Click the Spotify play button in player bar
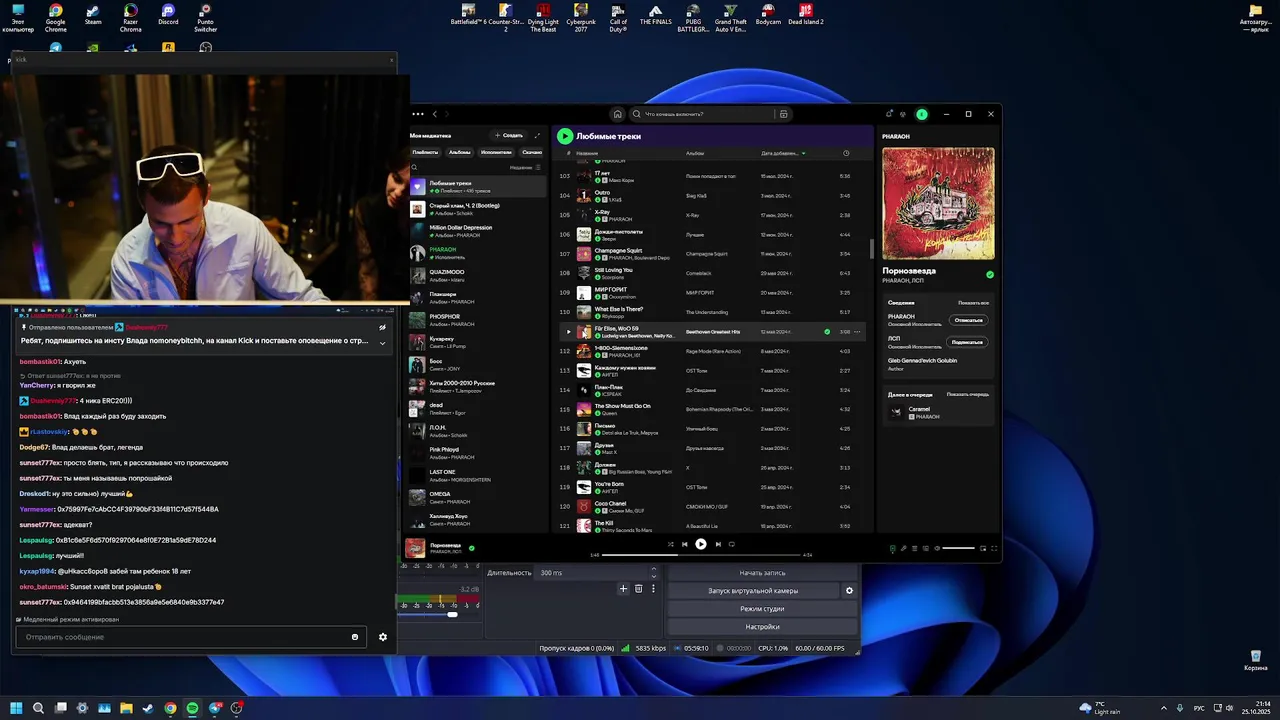 [701, 544]
